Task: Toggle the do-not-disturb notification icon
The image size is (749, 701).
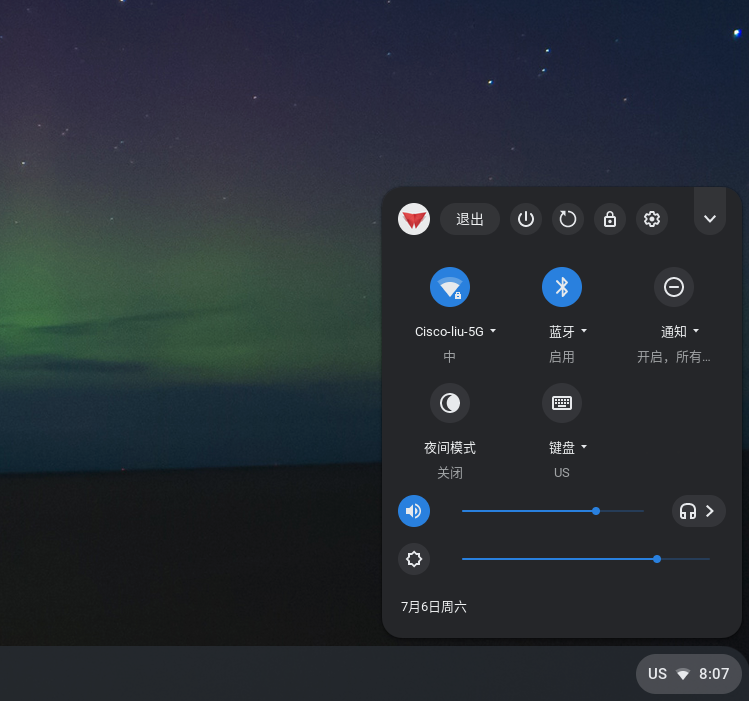Action: pyautogui.click(x=674, y=287)
